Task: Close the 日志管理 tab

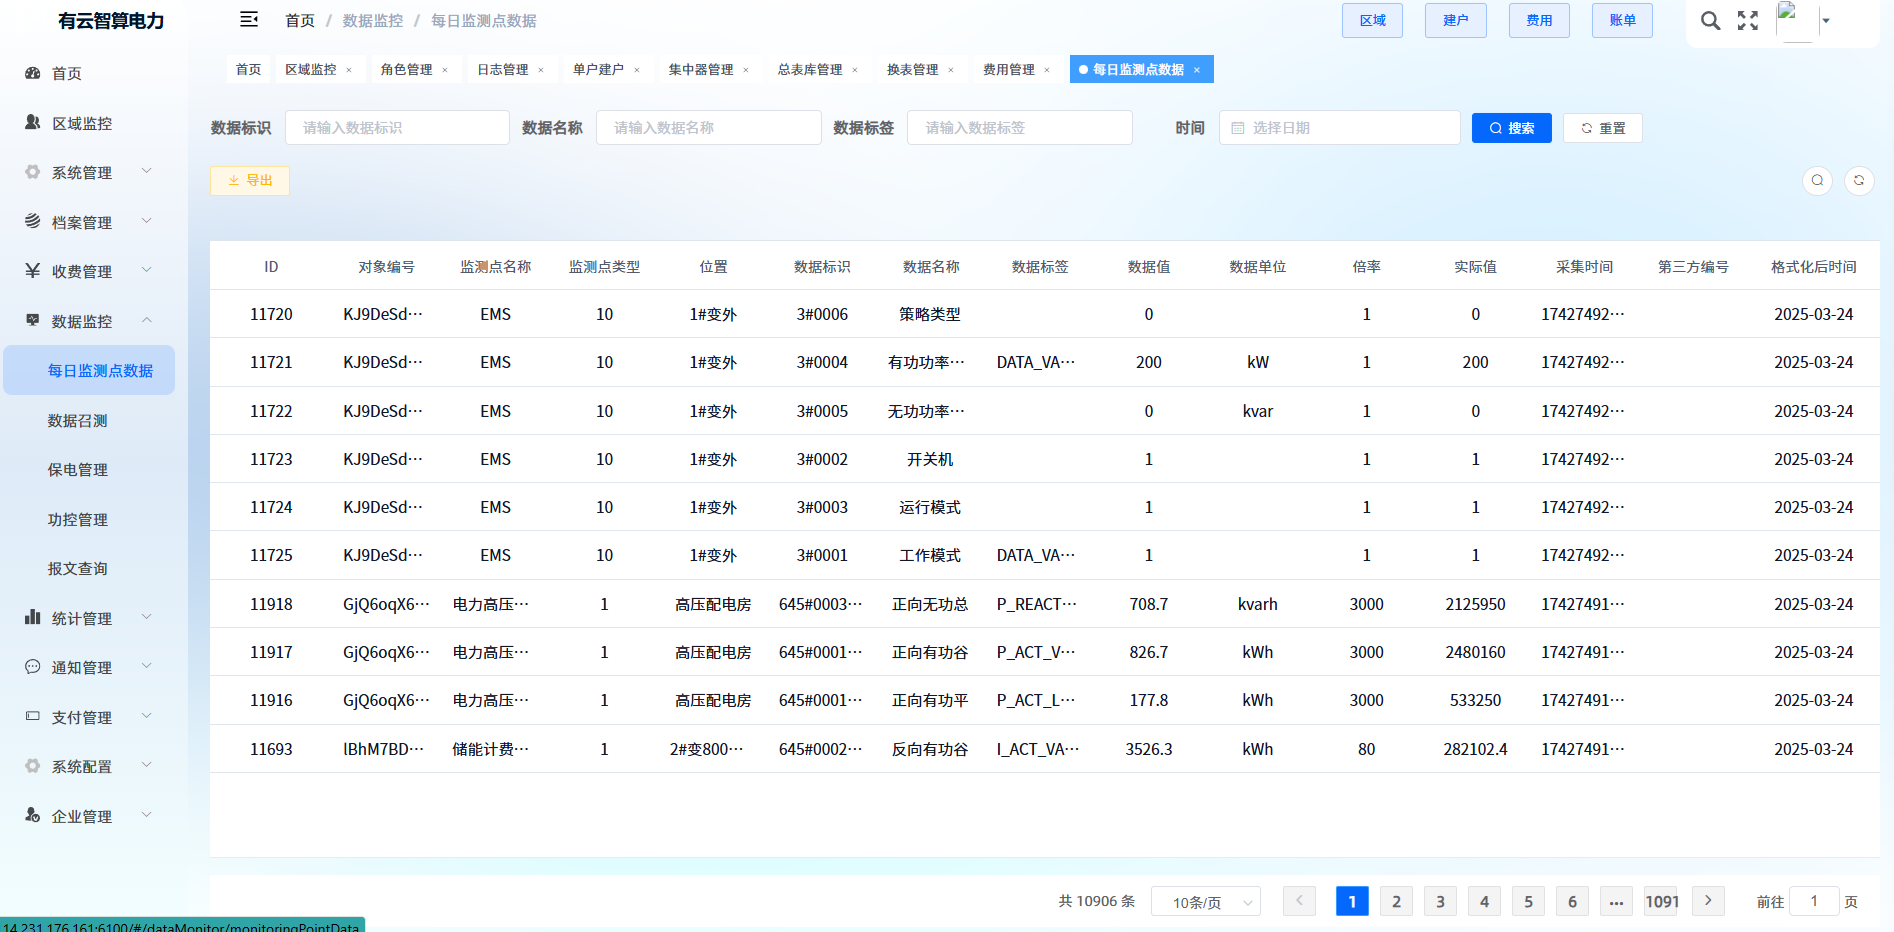Action: (541, 70)
